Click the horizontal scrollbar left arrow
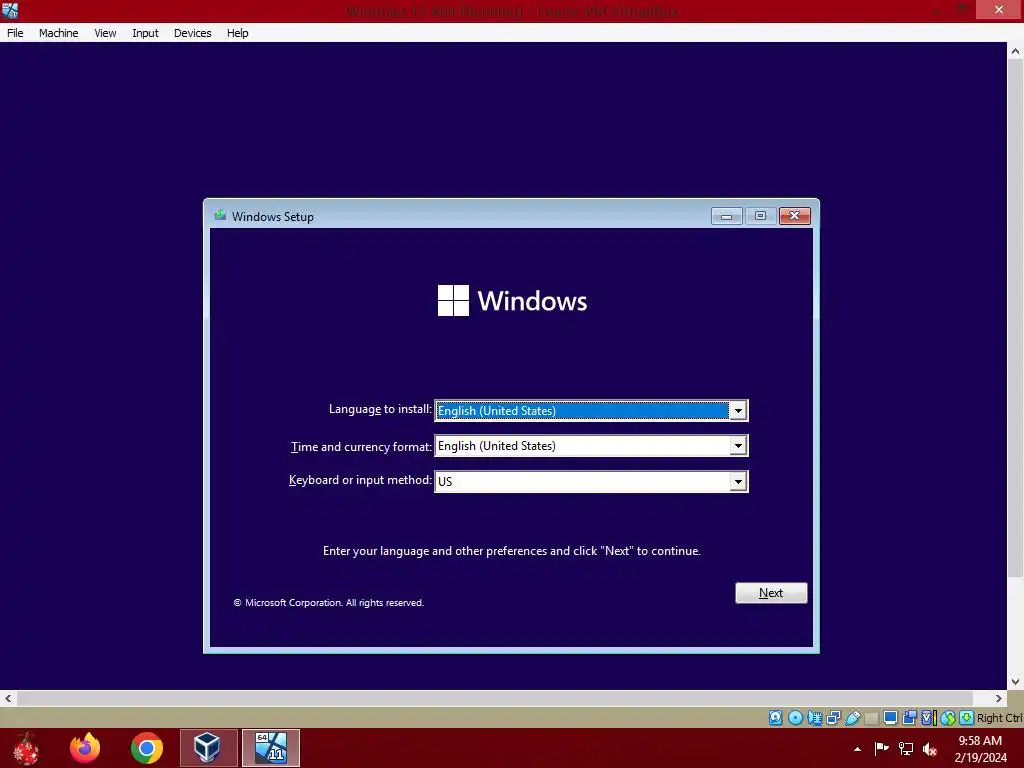Image resolution: width=1024 pixels, height=768 pixels. 8,698
